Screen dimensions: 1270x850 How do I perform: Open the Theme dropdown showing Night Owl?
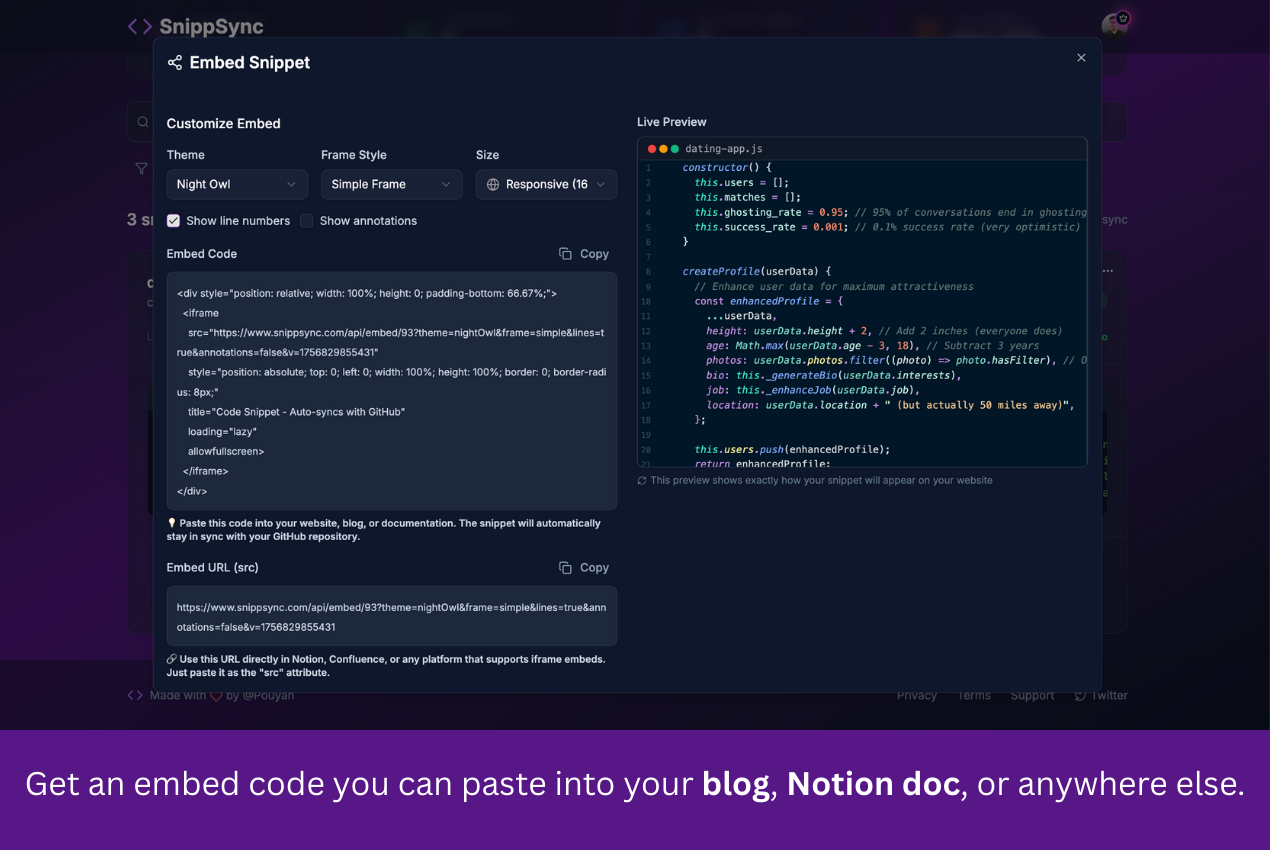237,185
